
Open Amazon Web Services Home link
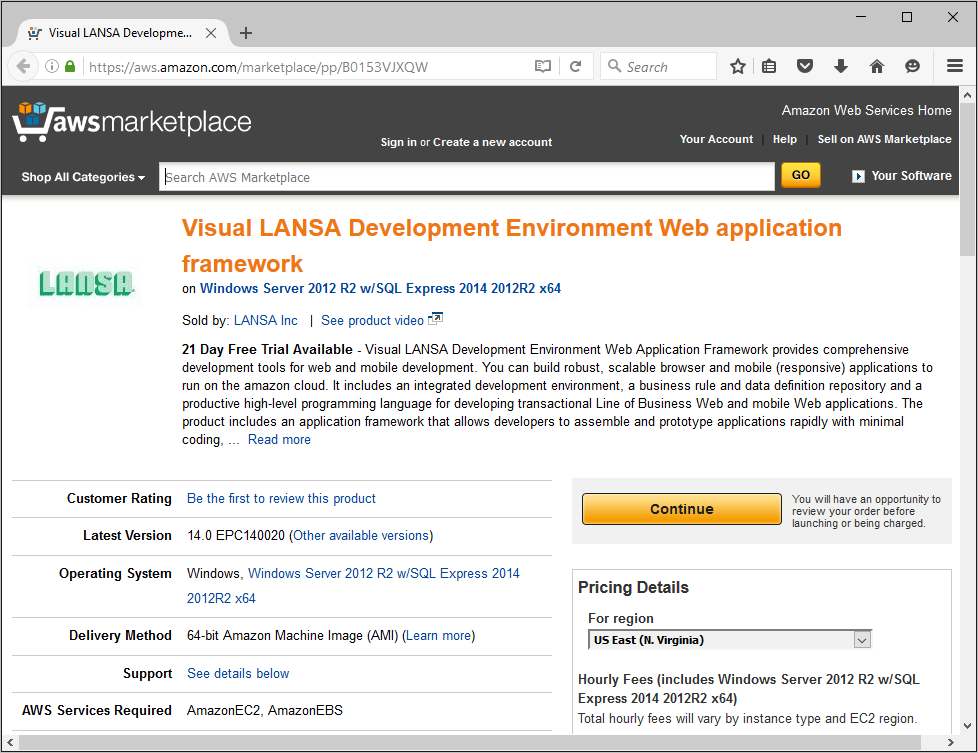(x=866, y=110)
